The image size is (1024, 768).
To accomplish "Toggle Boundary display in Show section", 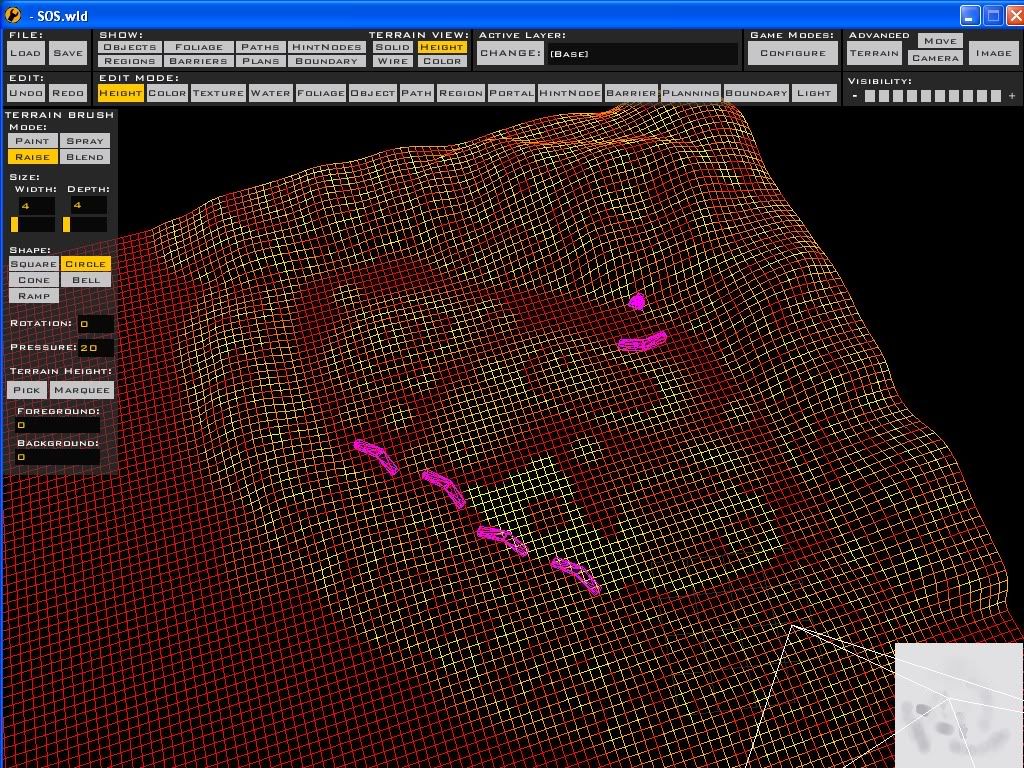I will coord(327,61).
